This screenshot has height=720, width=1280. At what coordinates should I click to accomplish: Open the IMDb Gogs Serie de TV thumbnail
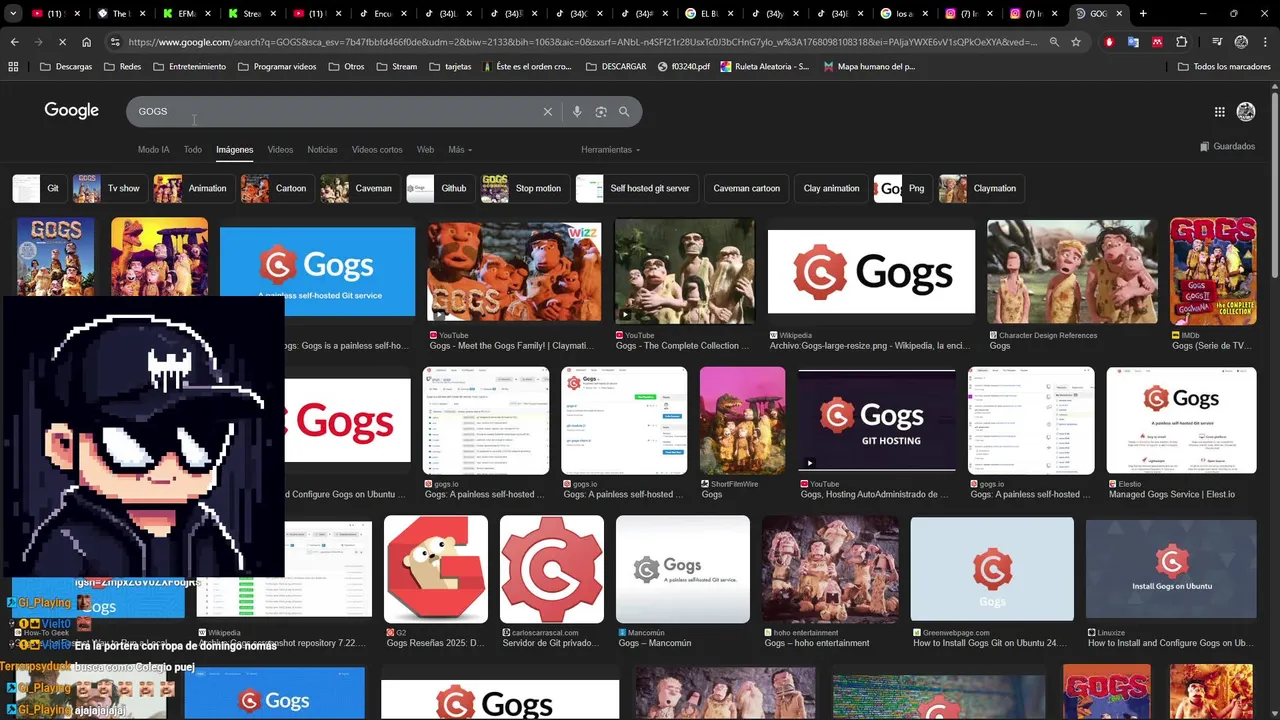[1213, 271]
